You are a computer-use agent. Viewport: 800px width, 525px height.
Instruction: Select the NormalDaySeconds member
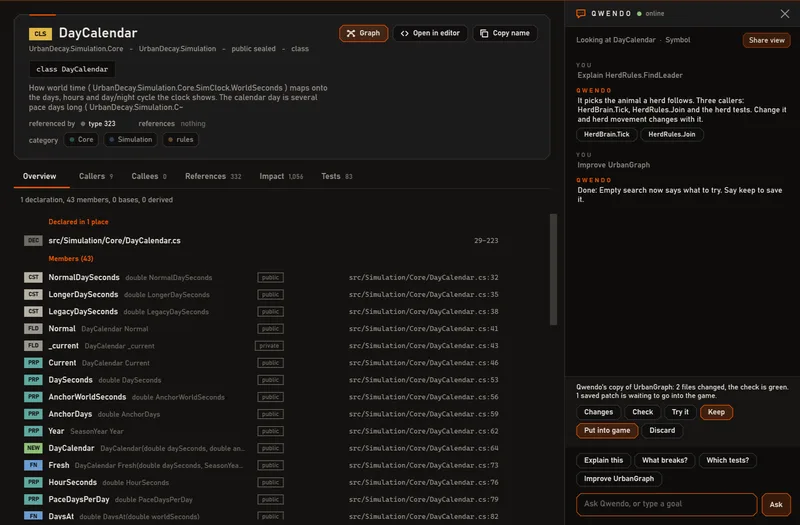(x=84, y=278)
